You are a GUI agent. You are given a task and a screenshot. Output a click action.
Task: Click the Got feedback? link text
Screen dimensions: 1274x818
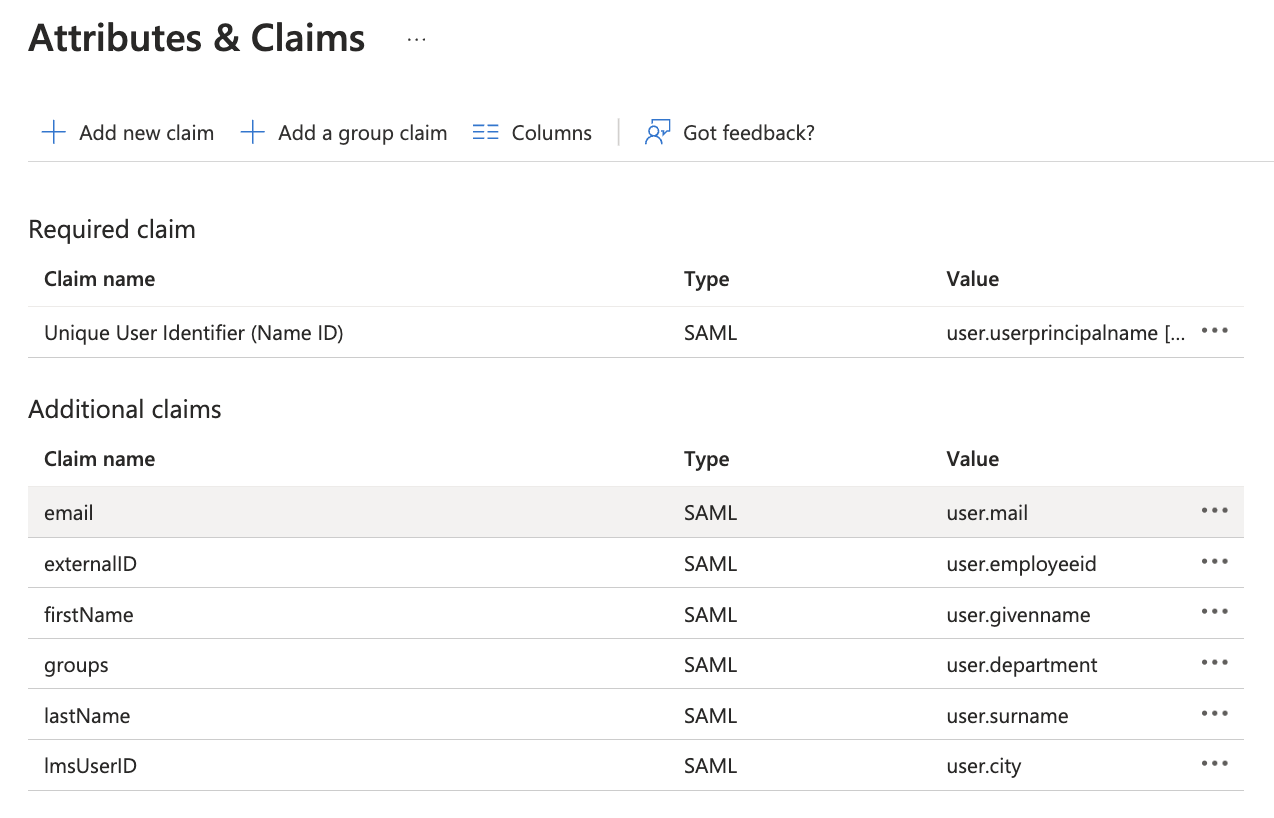pyautogui.click(x=748, y=133)
